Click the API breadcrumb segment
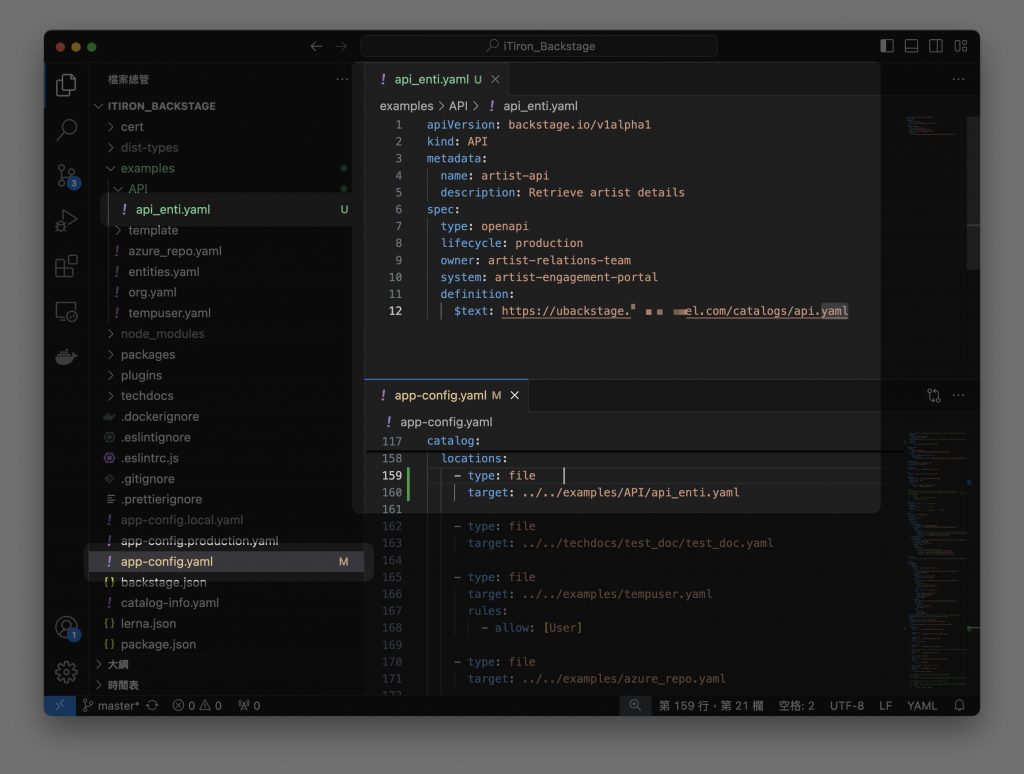 (x=458, y=106)
